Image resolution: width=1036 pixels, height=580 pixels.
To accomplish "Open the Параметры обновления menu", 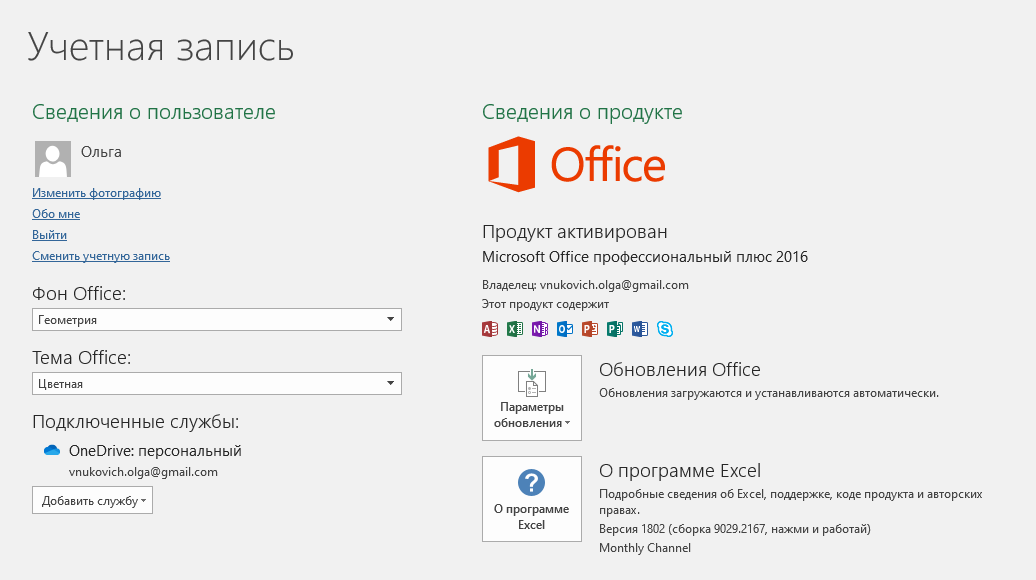I will (x=532, y=398).
